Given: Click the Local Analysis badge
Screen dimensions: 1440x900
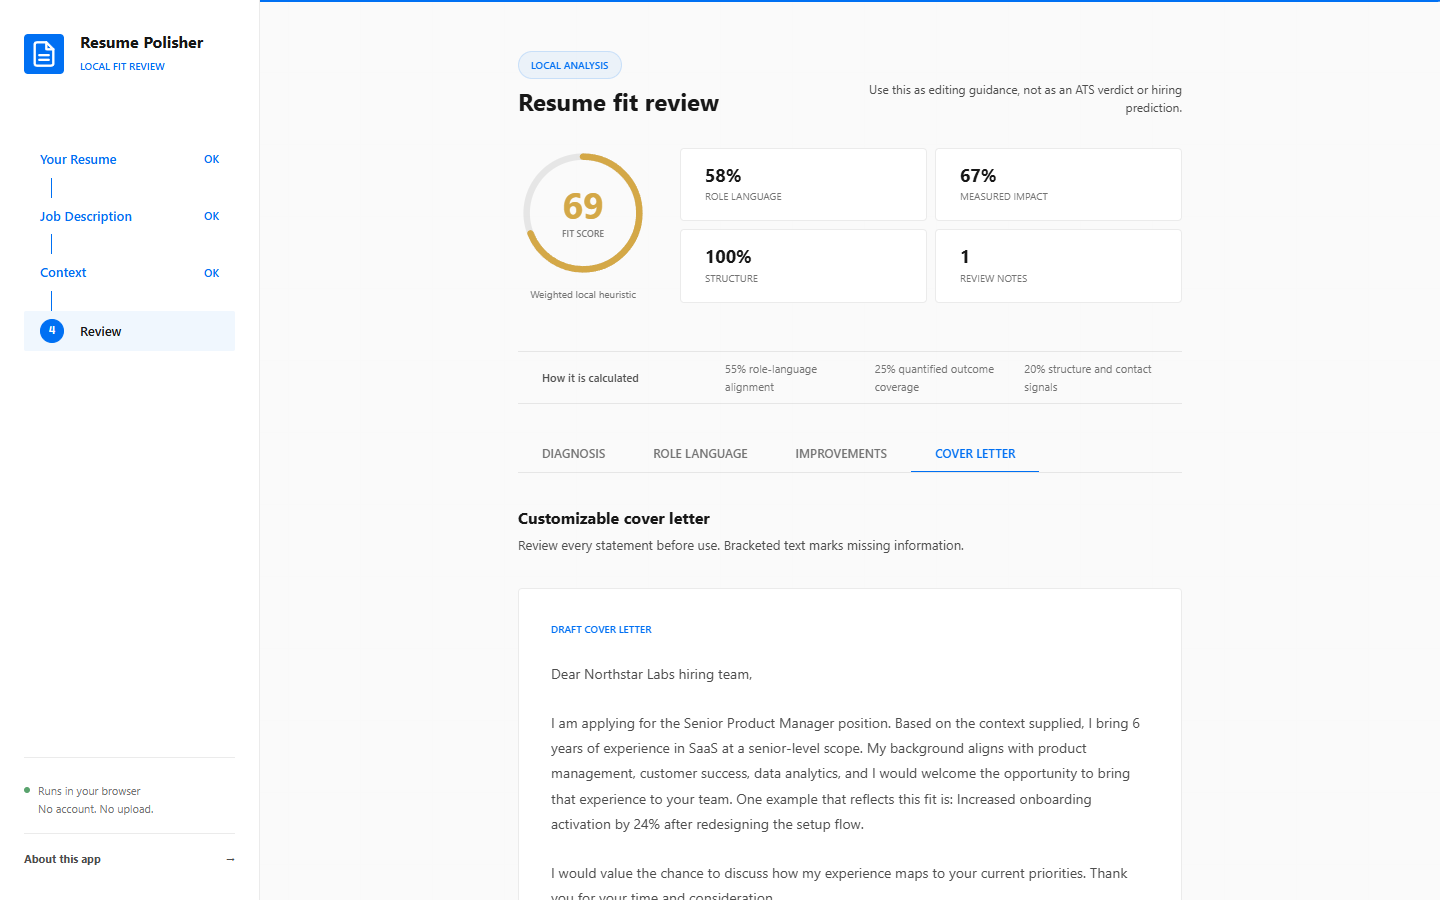Looking at the screenshot, I should [570, 65].
